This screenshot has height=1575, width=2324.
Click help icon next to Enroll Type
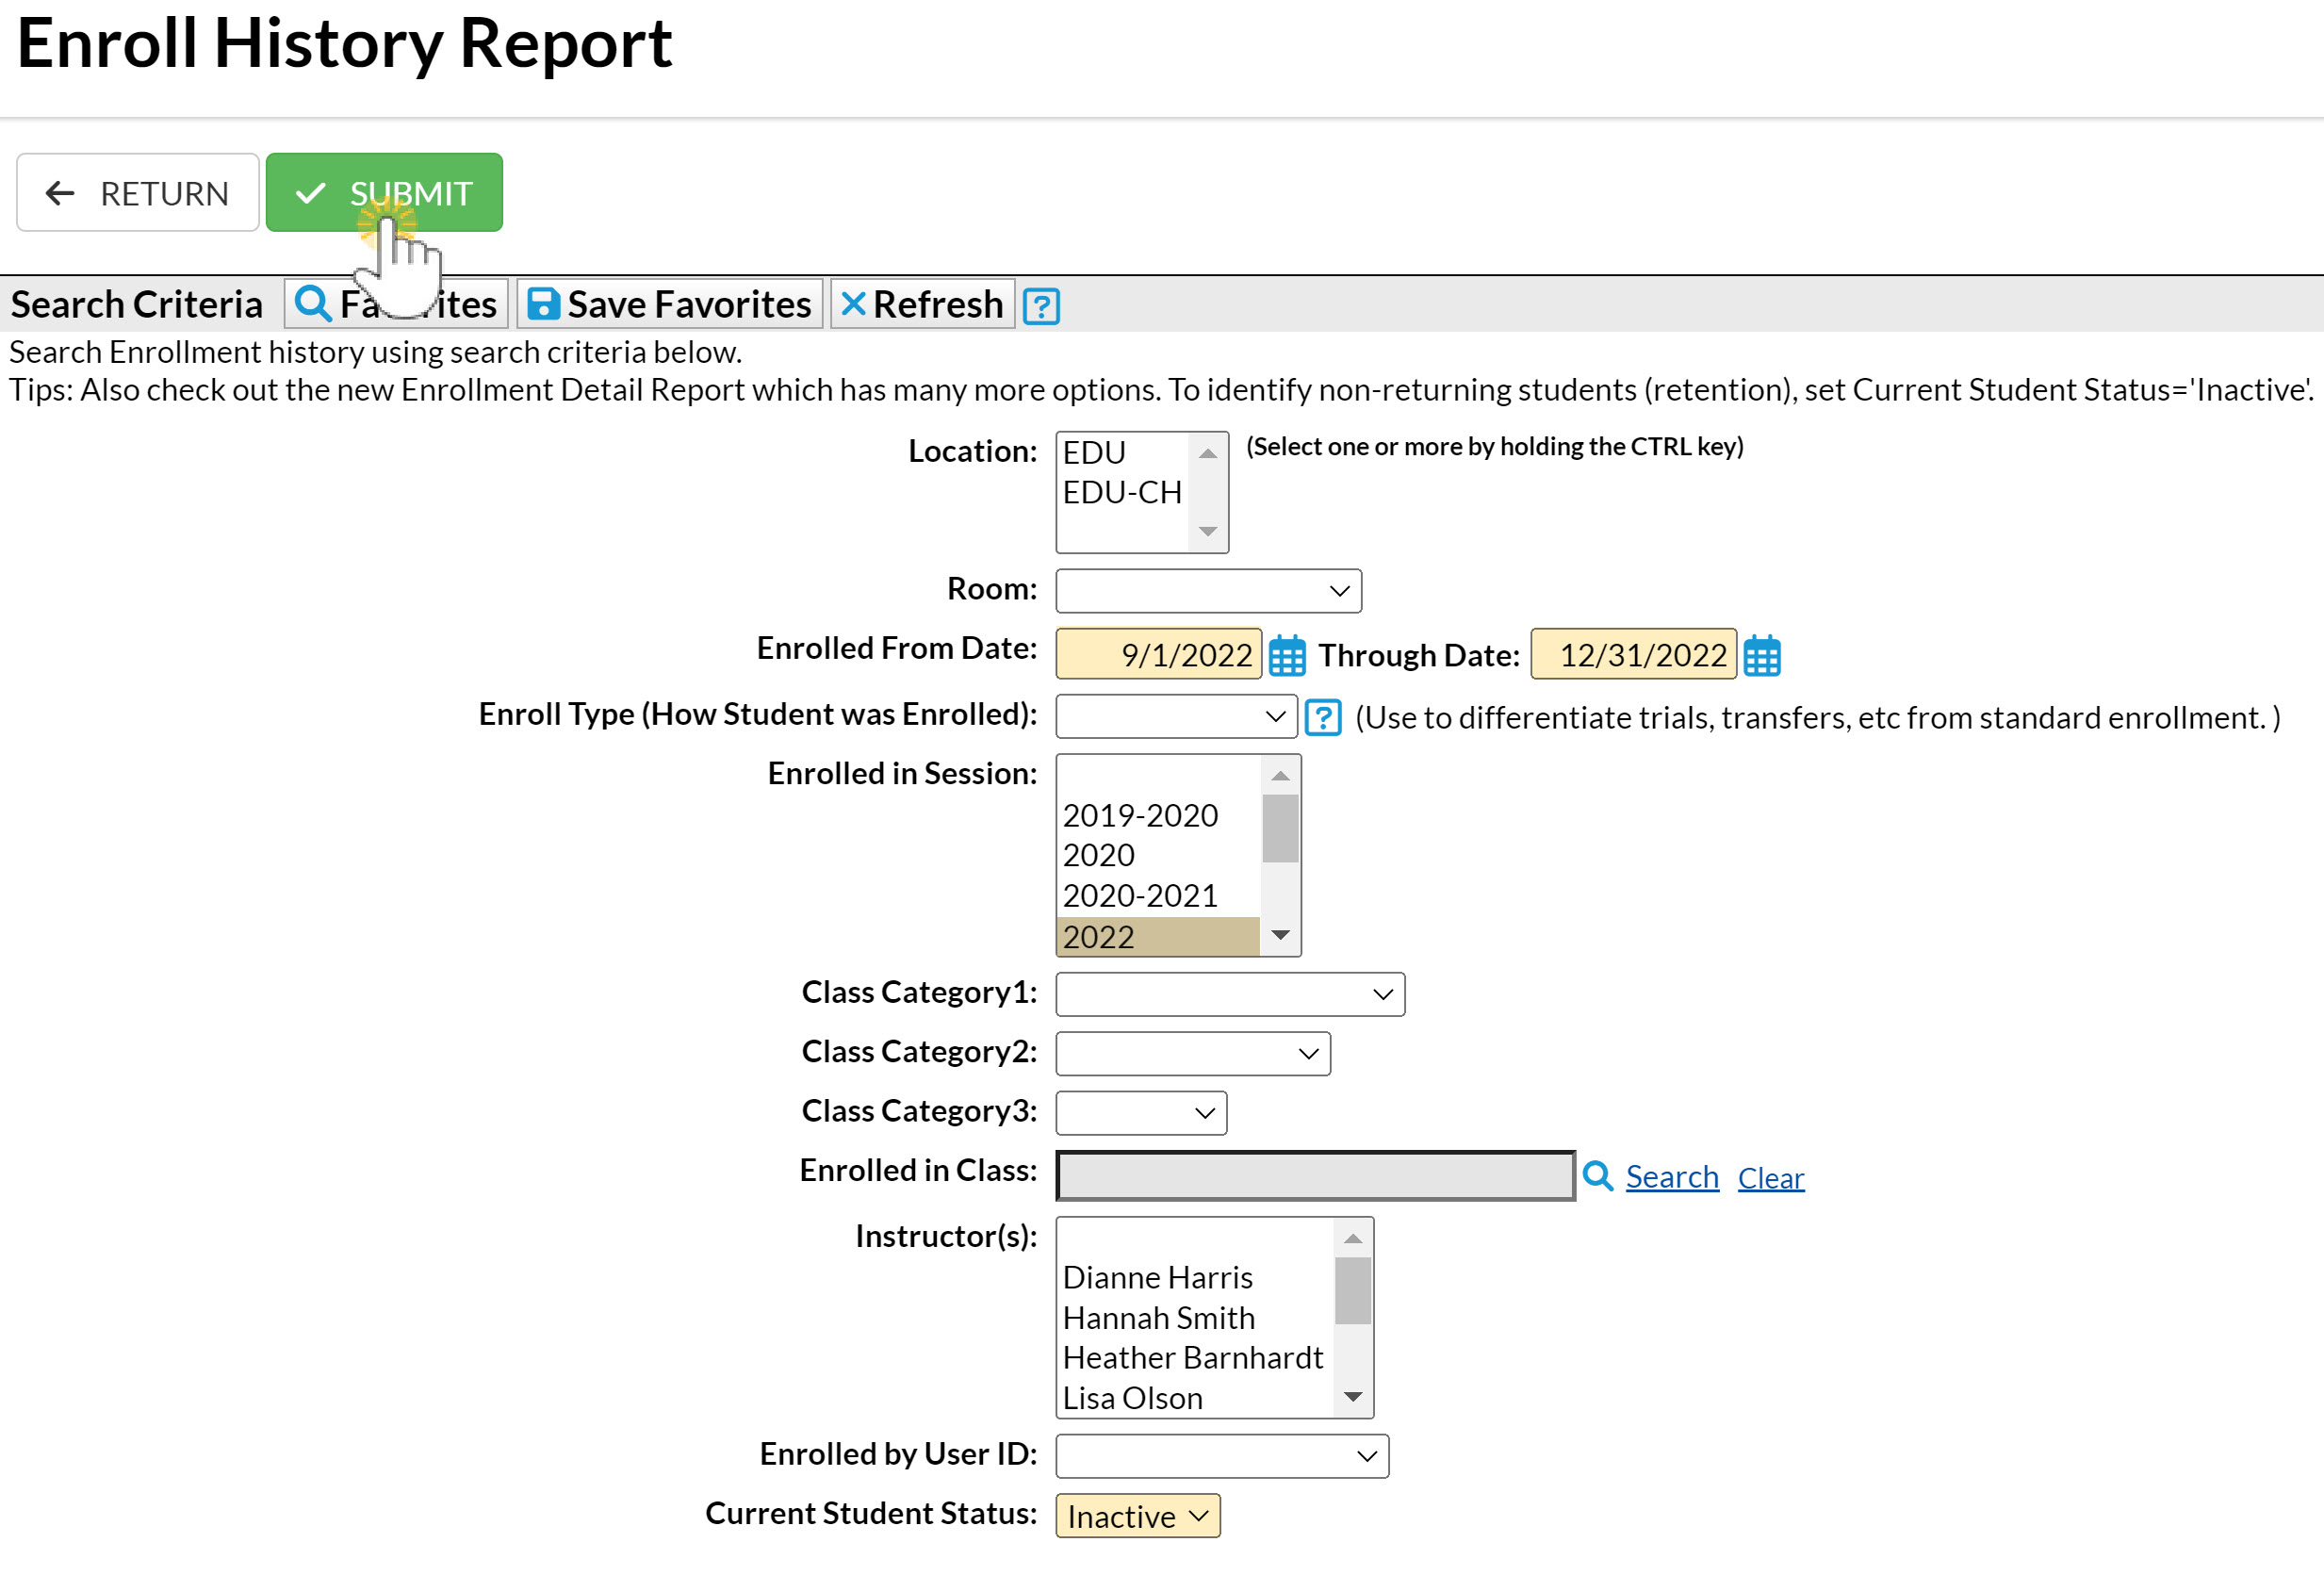pyautogui.click(x=1322, y=717)
